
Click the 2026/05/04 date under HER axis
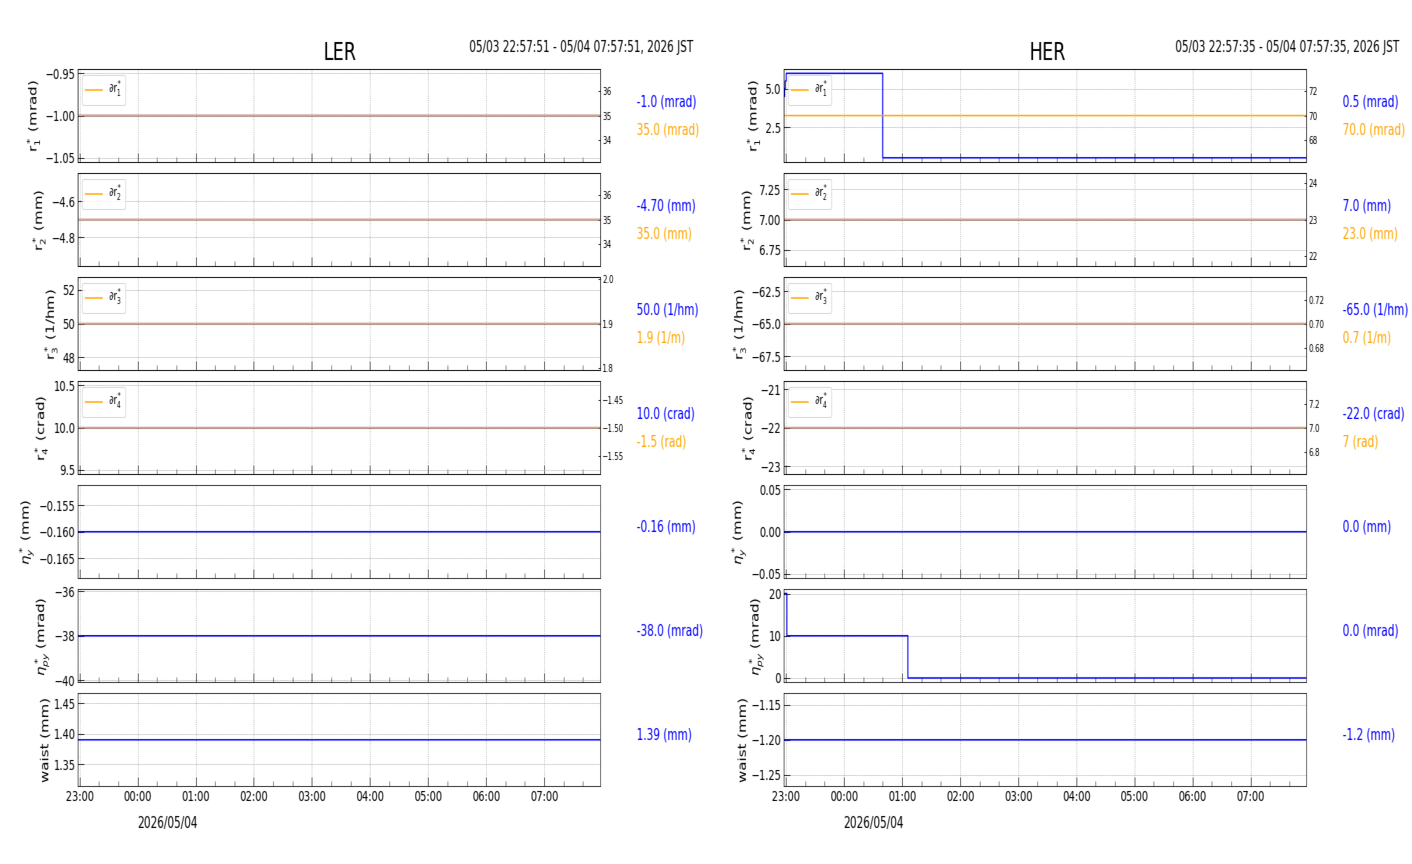point(873,823)
